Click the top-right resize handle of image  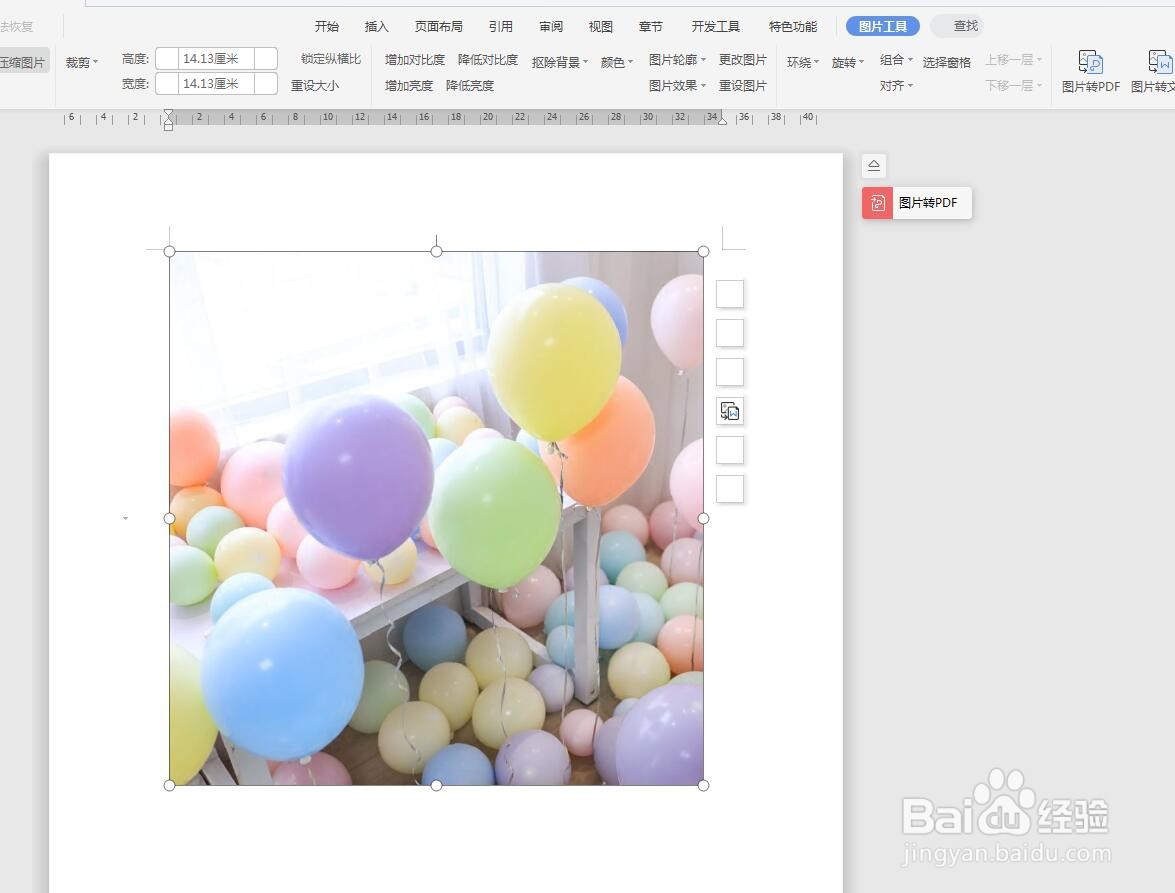(x=703, y=252)
